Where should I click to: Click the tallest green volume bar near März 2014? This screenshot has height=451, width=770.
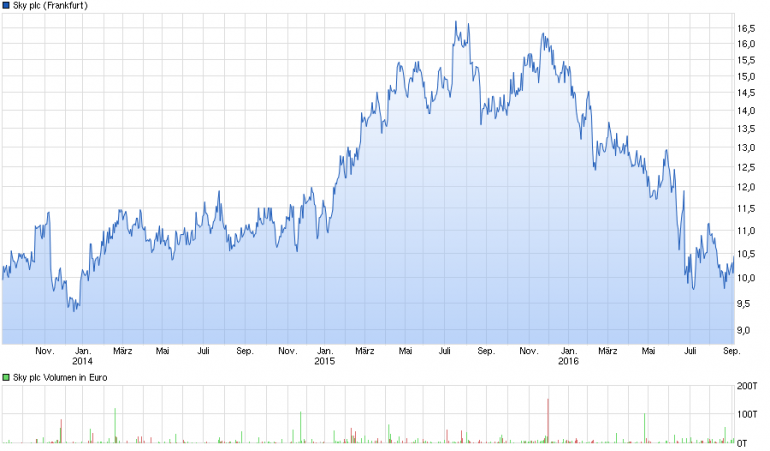click(115, 425)
